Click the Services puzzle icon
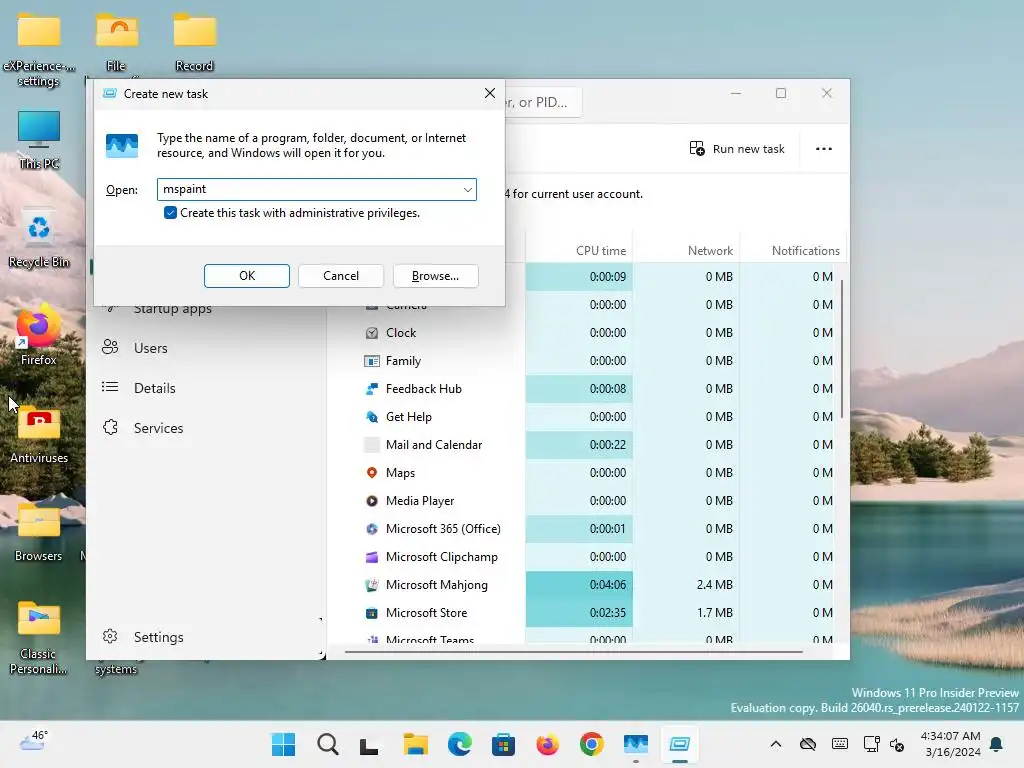Viewport: 1024px width, 768px height. [x=110, y=427]
